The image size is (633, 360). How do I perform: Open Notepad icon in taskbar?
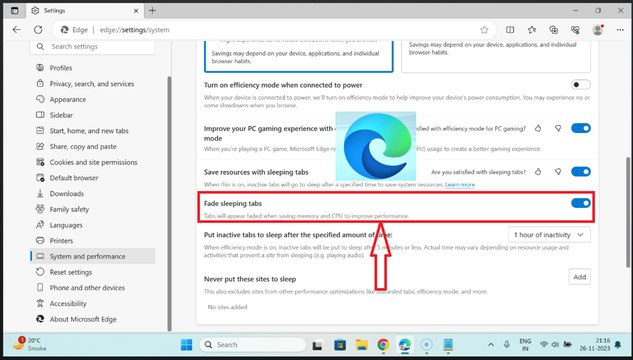[x=448, y=345]
